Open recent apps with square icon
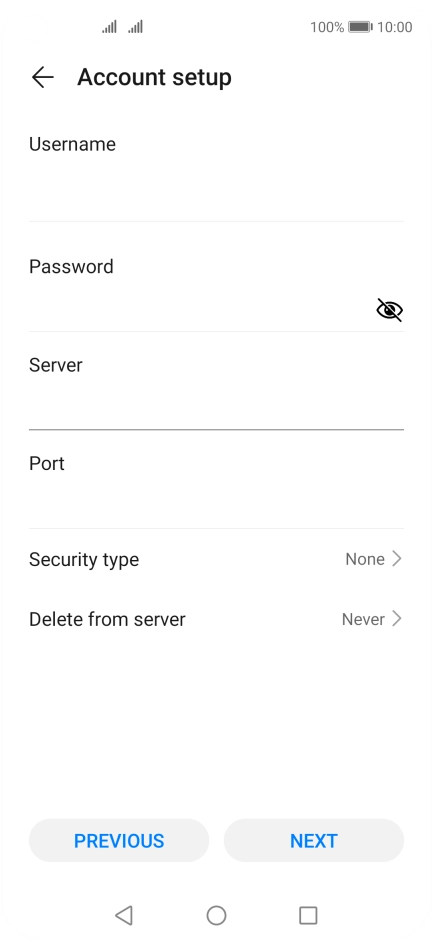Image resolution: width=433 pixels, height=940 pixels. 308,915
